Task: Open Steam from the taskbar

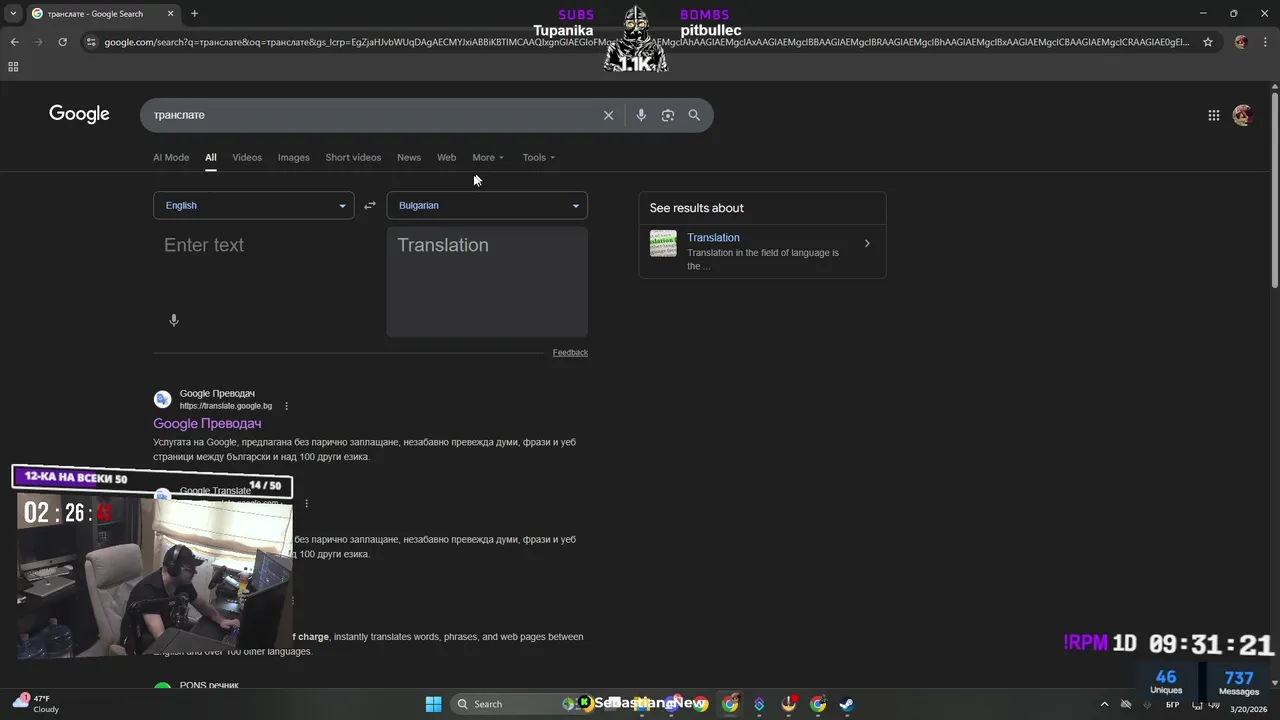Action: [x=846, y=704]
